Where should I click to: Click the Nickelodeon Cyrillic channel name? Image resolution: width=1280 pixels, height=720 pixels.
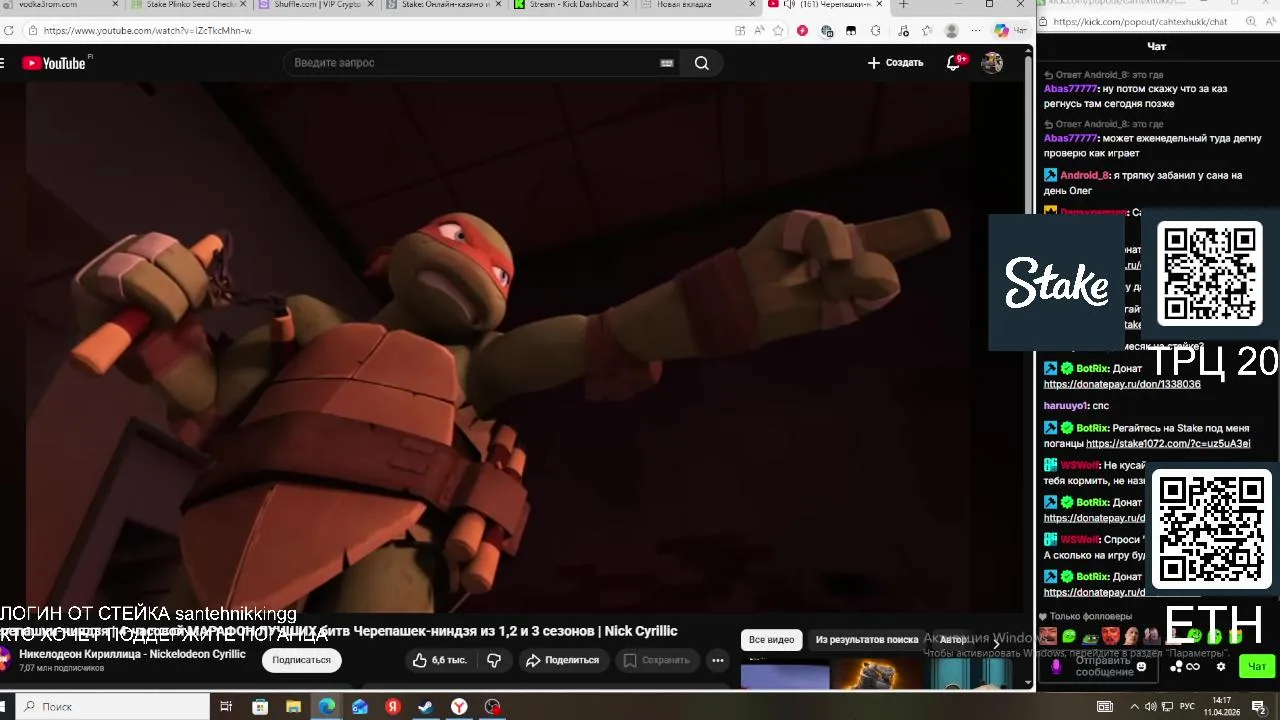(132, 654)
